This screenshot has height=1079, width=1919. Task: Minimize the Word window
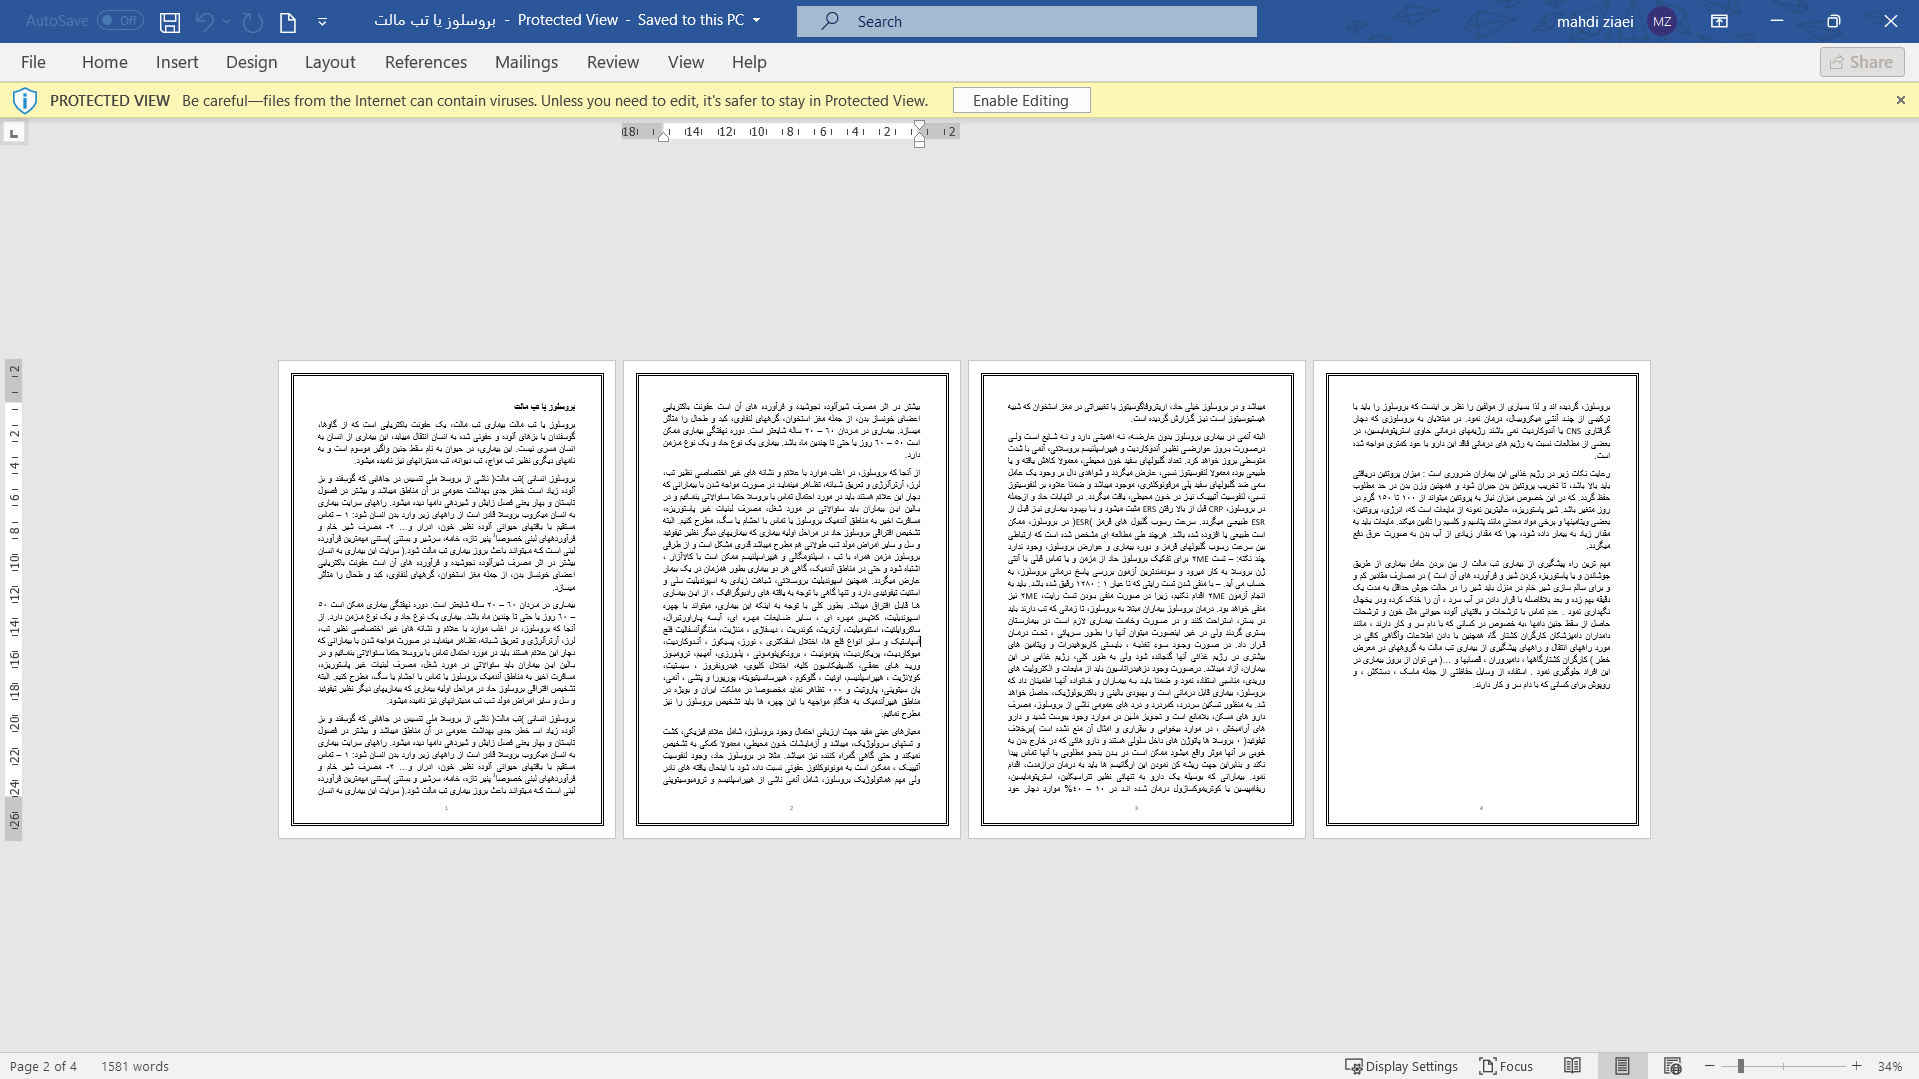tap(1776, 21)
